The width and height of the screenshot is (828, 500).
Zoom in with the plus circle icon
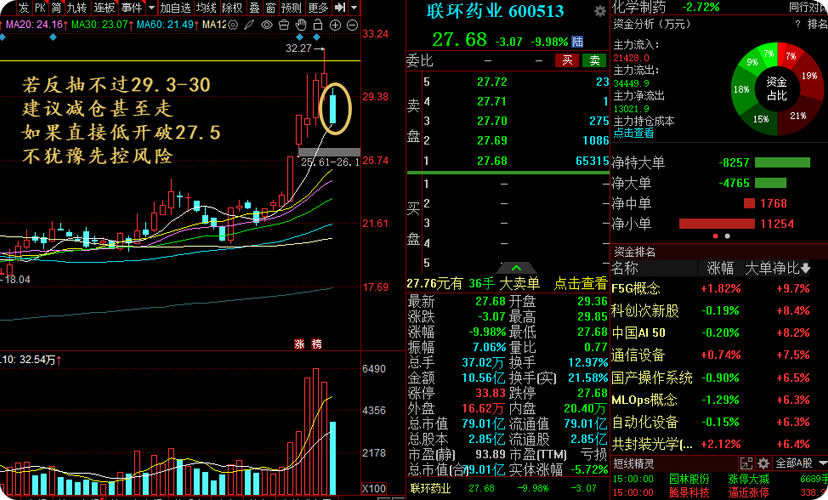335,25
